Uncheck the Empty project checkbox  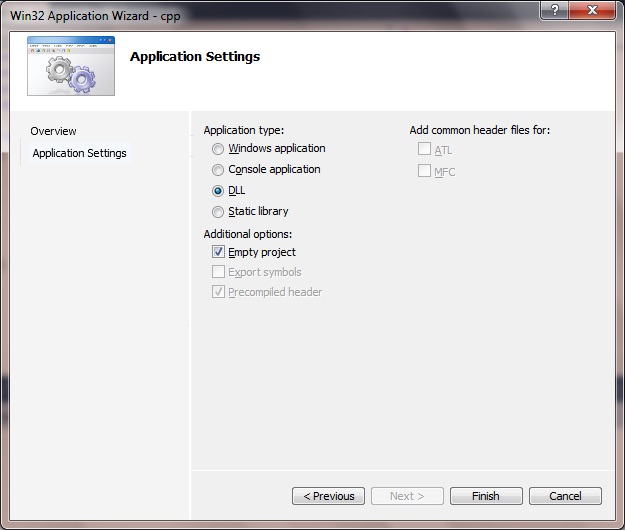(218, 251)
